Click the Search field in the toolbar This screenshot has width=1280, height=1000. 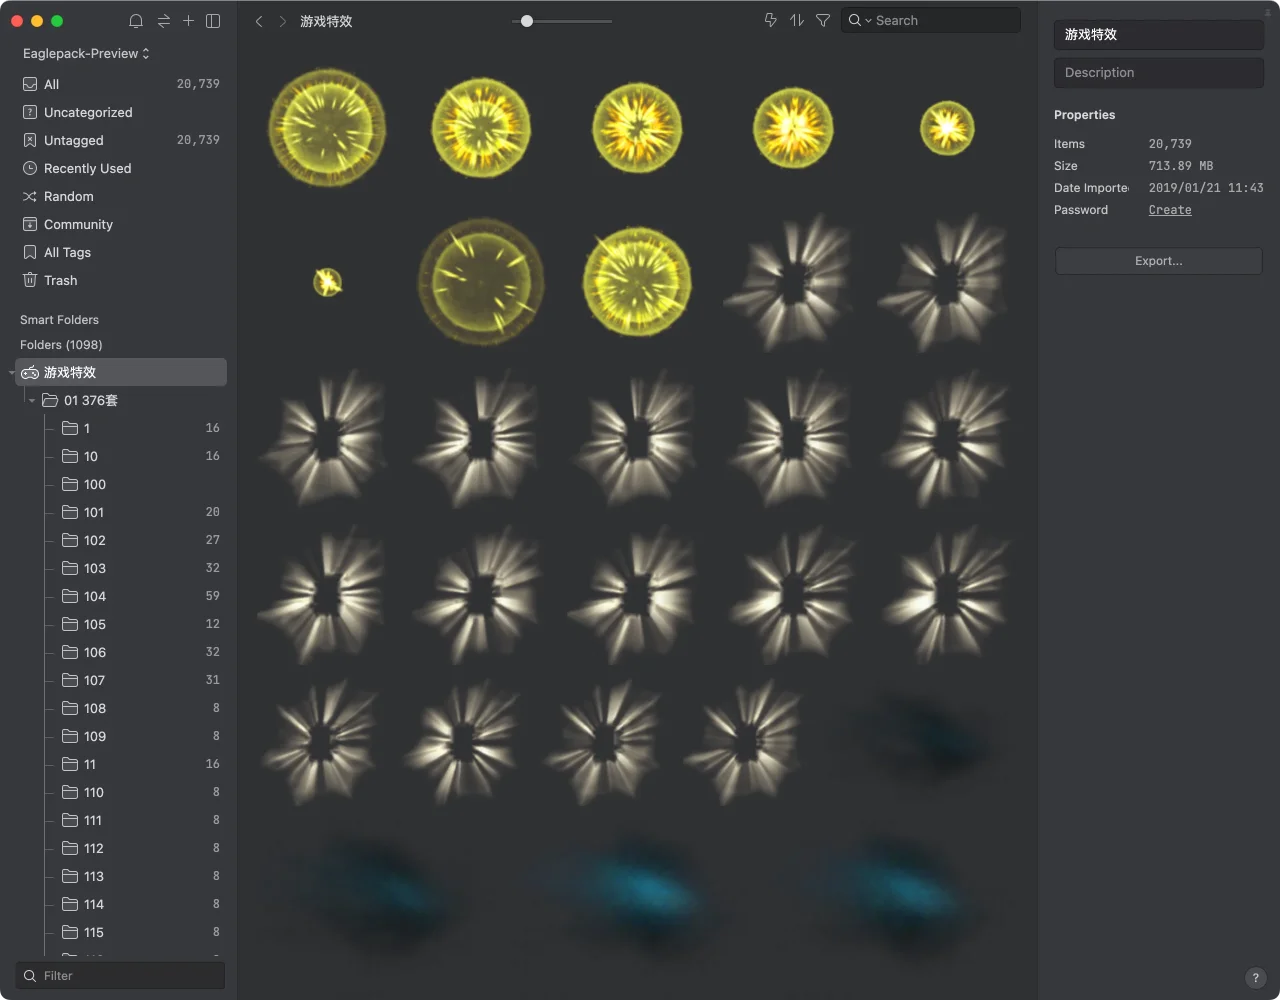931,20
